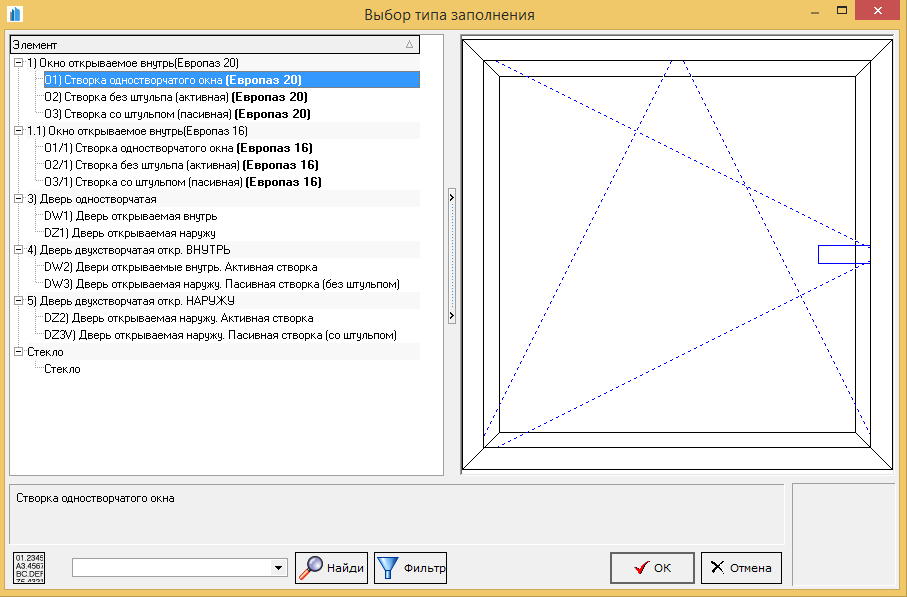Screen dimensions: 907x597
Task: Select 'DW3) Дверь открываемая наружу. Пасивная створка'
Action: click(x=222, y=284)
